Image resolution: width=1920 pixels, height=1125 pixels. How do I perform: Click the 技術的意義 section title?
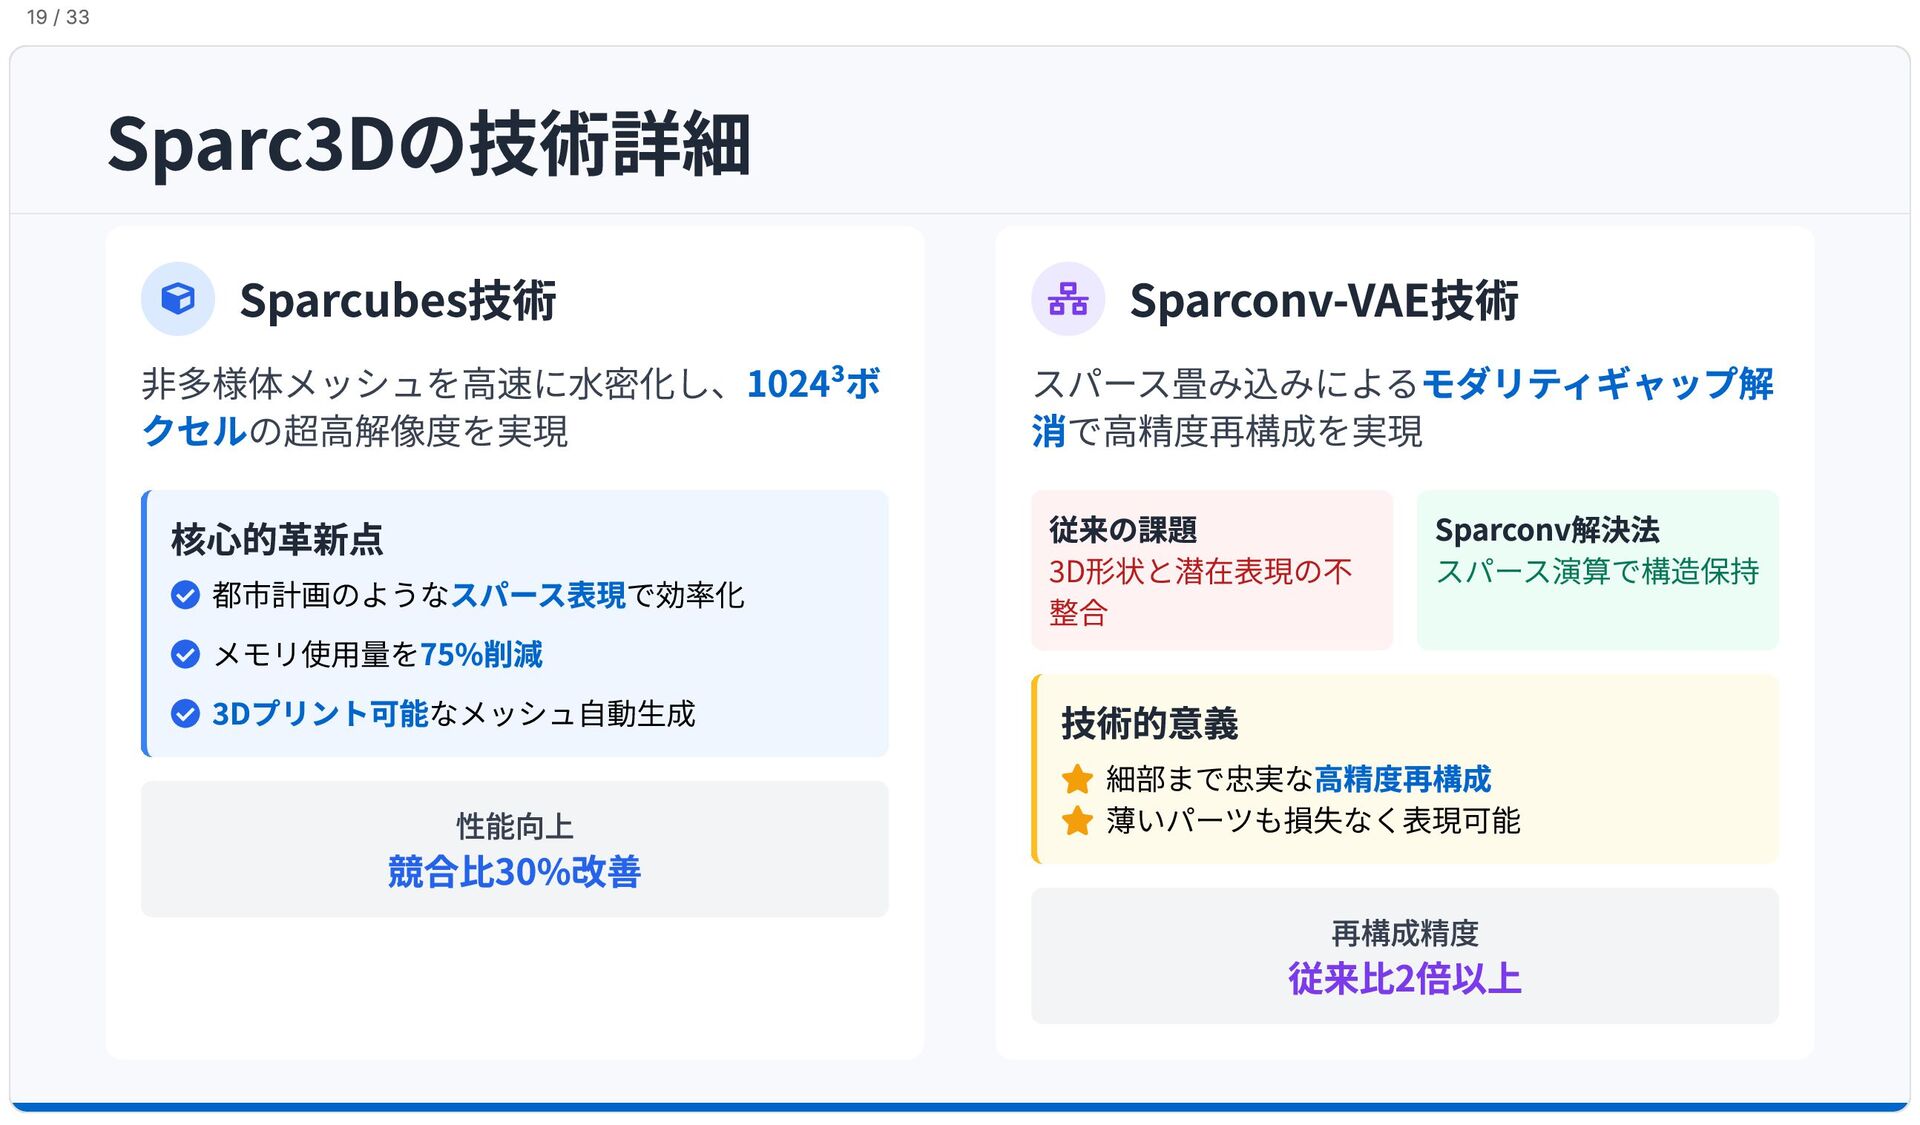(1150, 723)
